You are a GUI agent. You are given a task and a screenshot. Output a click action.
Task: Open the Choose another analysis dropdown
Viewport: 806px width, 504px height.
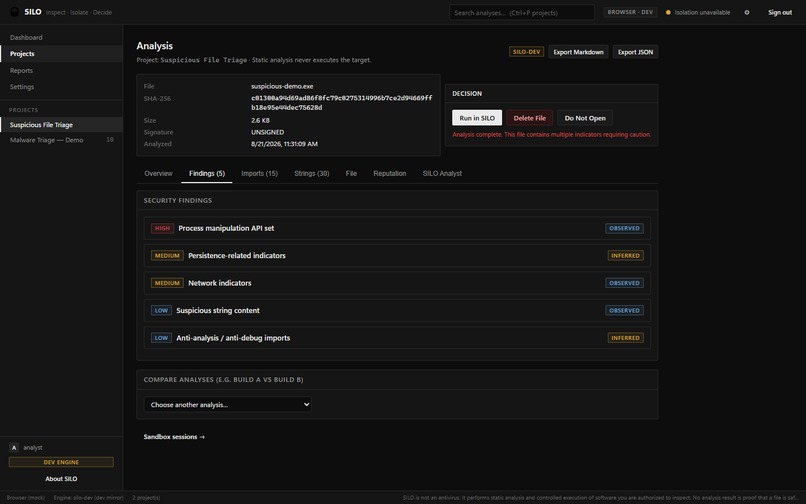pos(227,405)
